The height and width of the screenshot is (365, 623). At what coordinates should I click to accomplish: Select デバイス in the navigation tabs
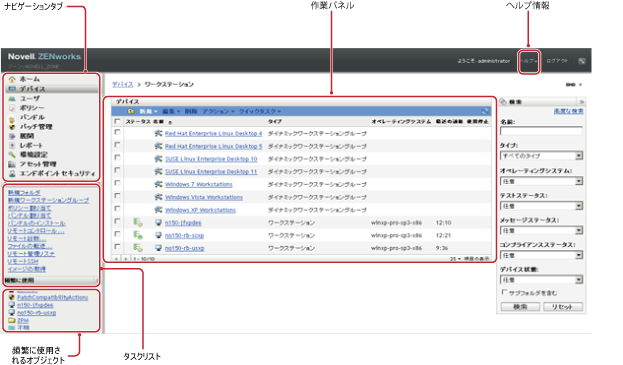(x=52, y=89)
